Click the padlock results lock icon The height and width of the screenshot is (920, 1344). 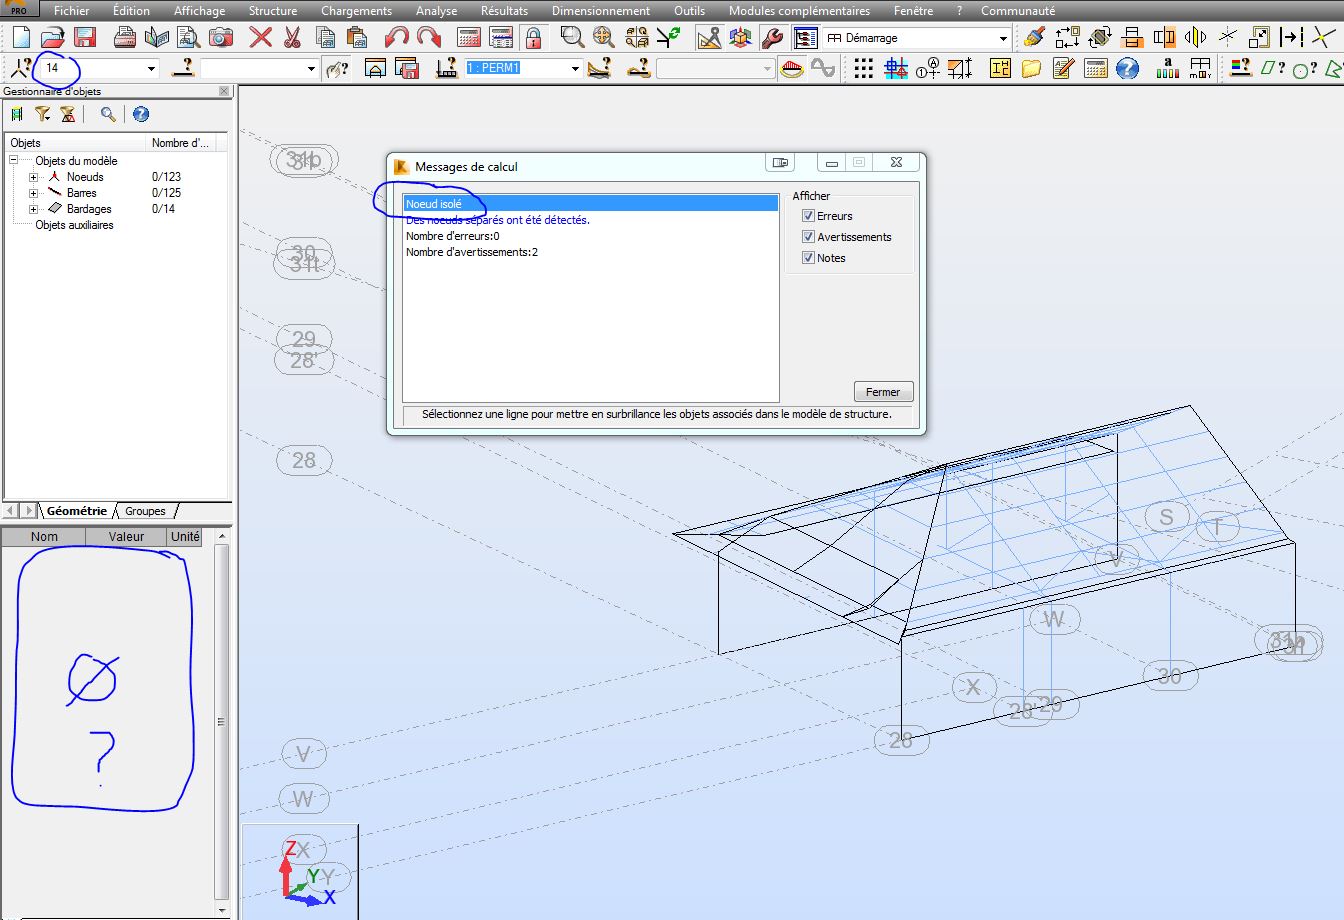tap(533, 38)
